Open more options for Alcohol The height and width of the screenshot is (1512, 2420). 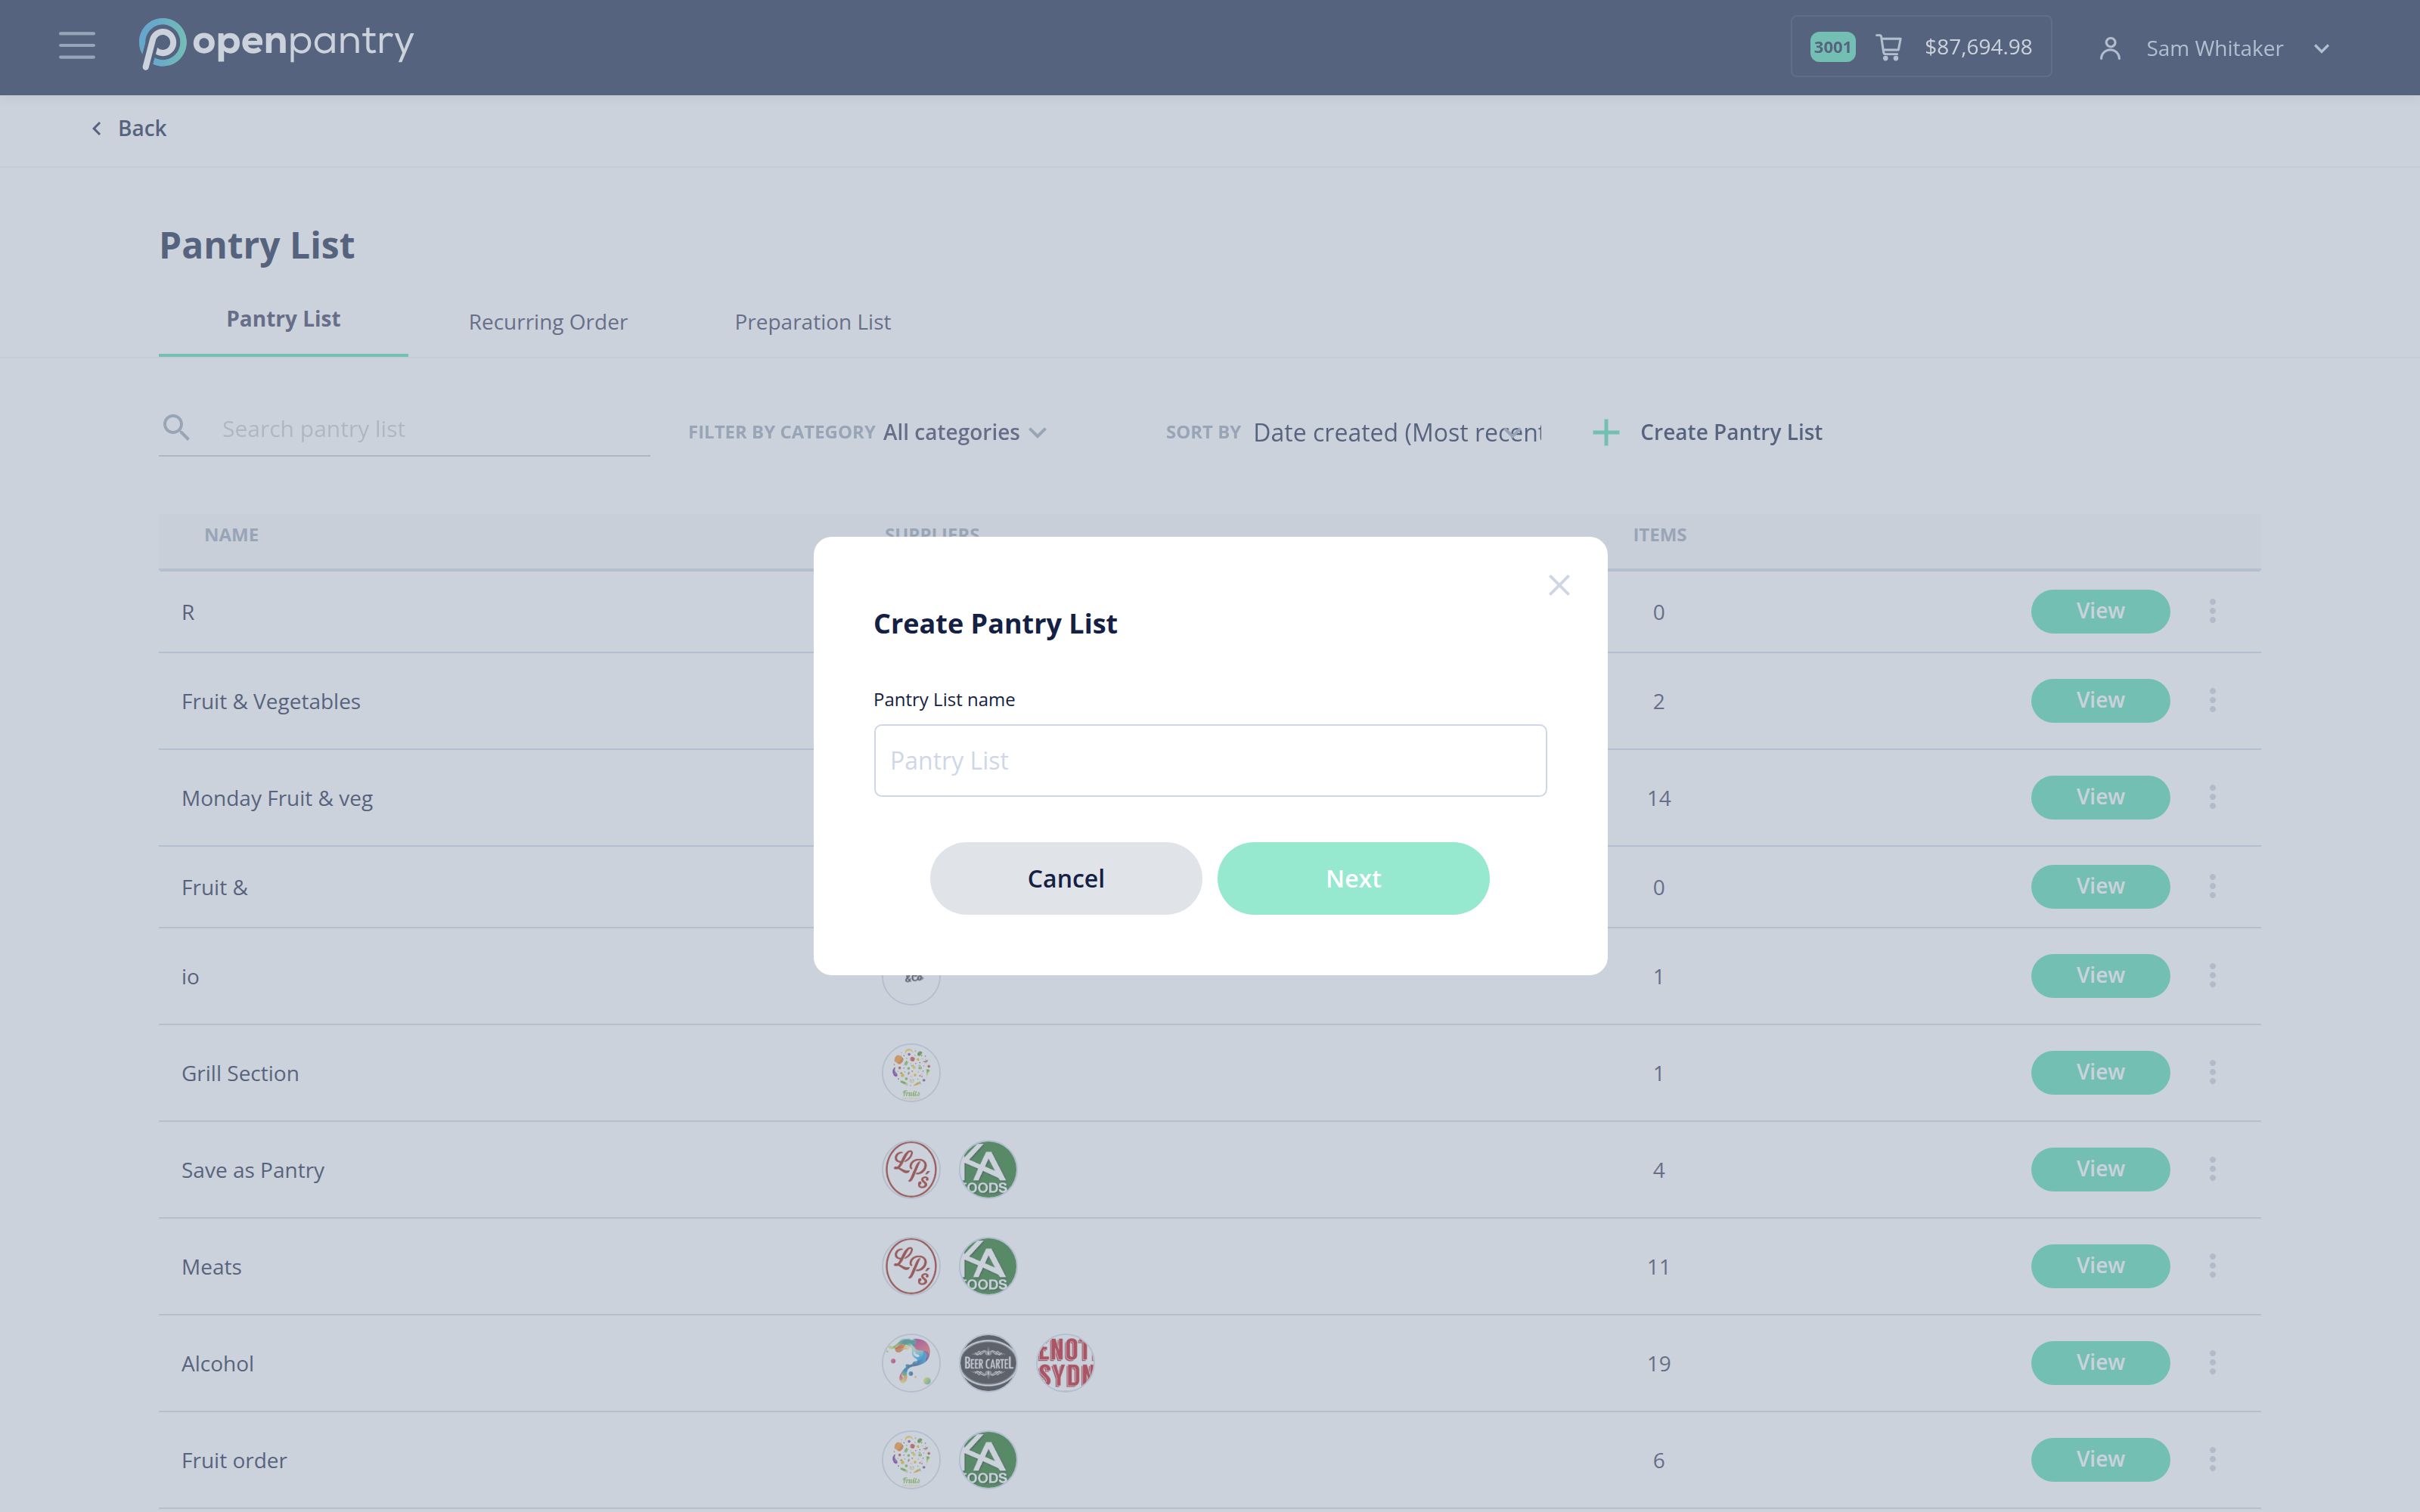pos(2212,1363)
